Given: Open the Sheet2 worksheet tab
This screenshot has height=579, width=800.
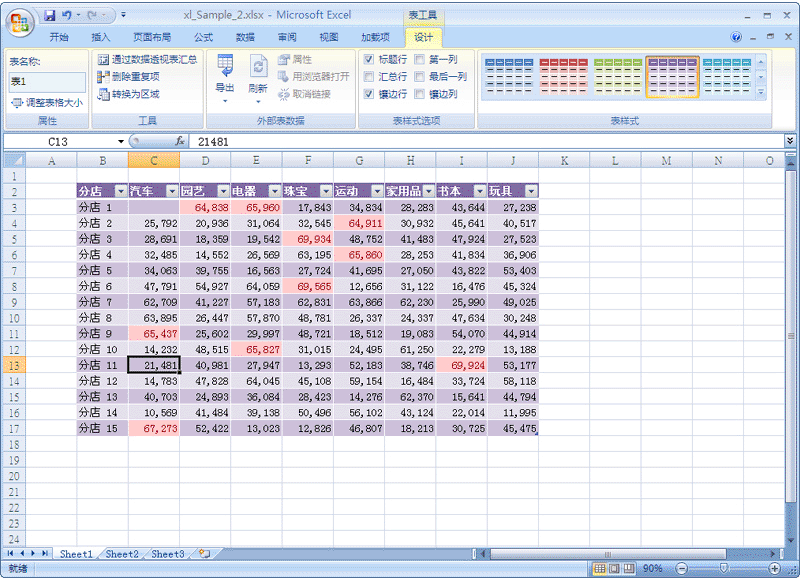Looking at the screenshot, I should (122, 553).
